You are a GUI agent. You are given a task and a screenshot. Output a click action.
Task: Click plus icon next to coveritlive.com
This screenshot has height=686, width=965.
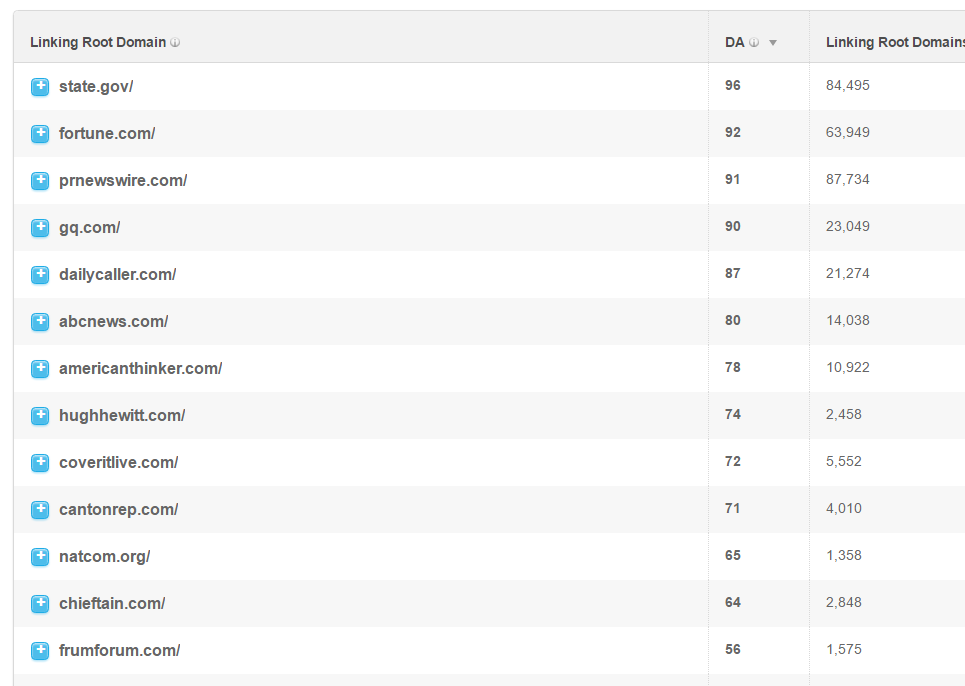(40, 463)
